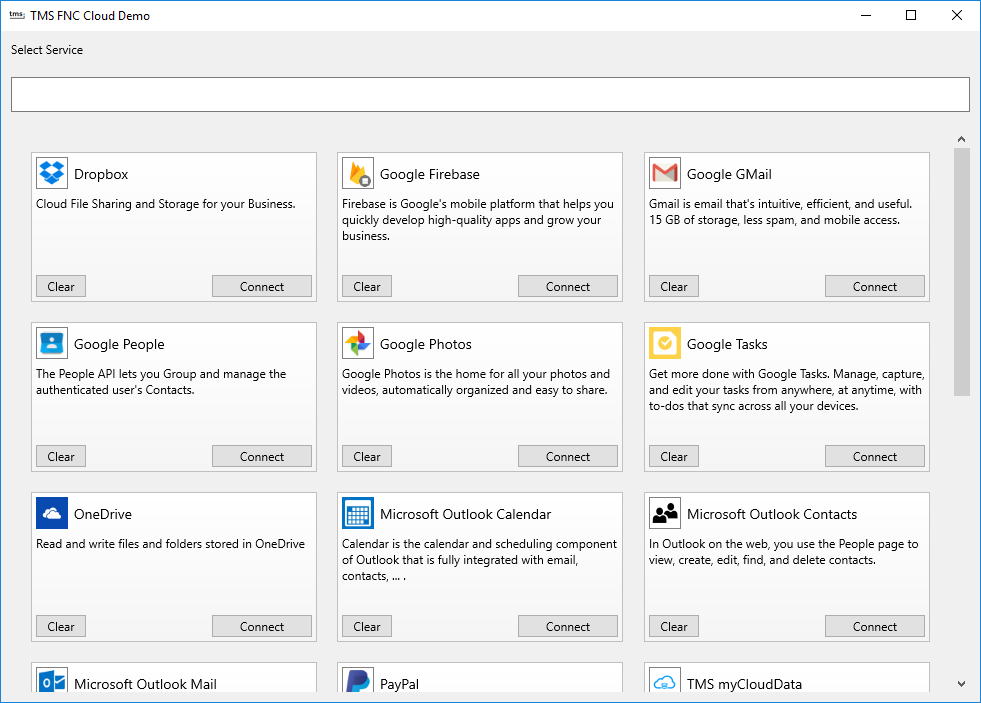
Task: Clear the Google People connection
Action: click(x=61, y=457)
